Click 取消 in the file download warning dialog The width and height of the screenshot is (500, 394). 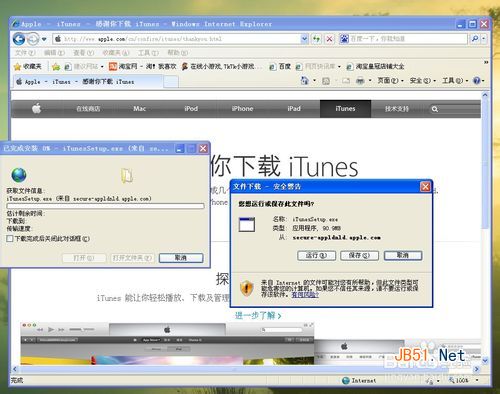click(x=403, y=256)
